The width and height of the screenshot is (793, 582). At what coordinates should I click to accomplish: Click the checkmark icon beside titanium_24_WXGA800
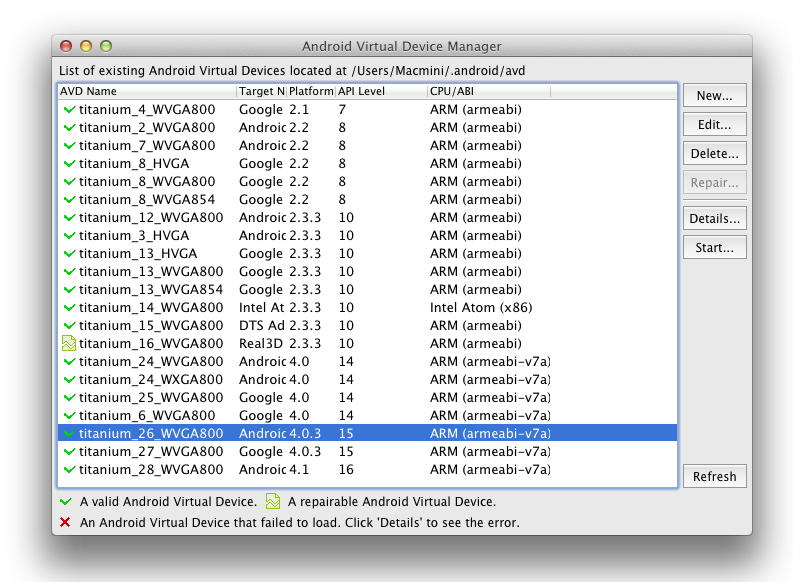pos(69,379)
